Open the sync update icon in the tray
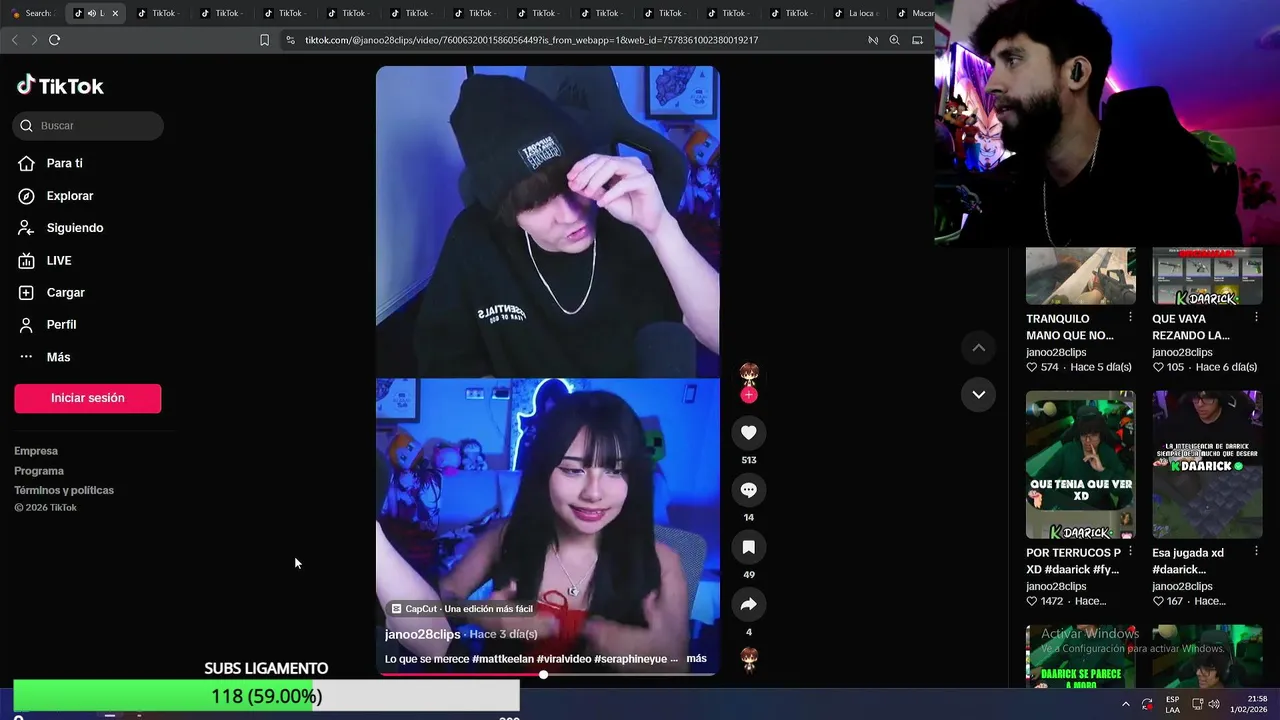 [1147, 704]
